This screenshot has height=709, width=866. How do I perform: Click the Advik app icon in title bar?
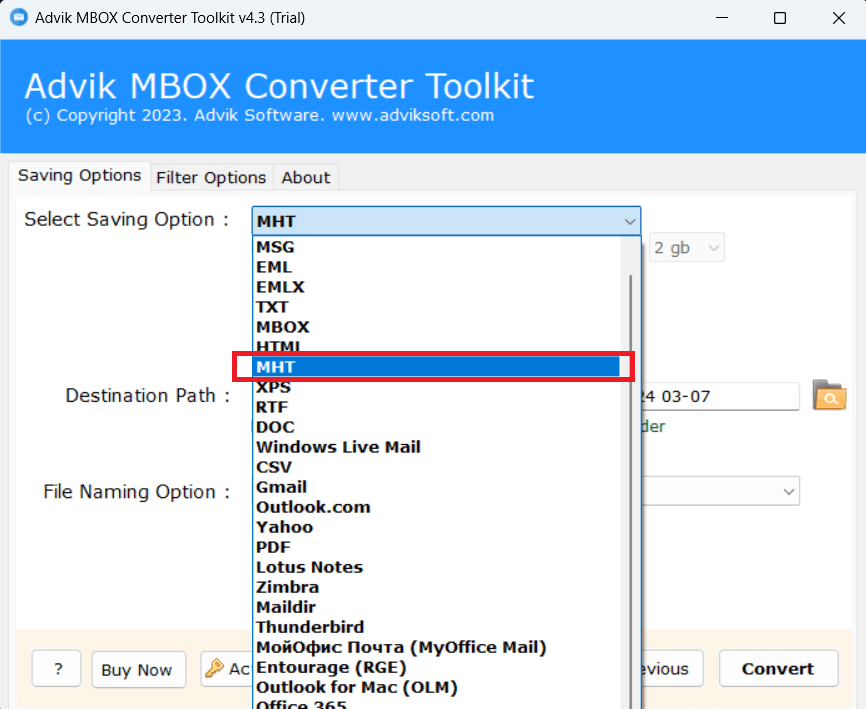18,17
